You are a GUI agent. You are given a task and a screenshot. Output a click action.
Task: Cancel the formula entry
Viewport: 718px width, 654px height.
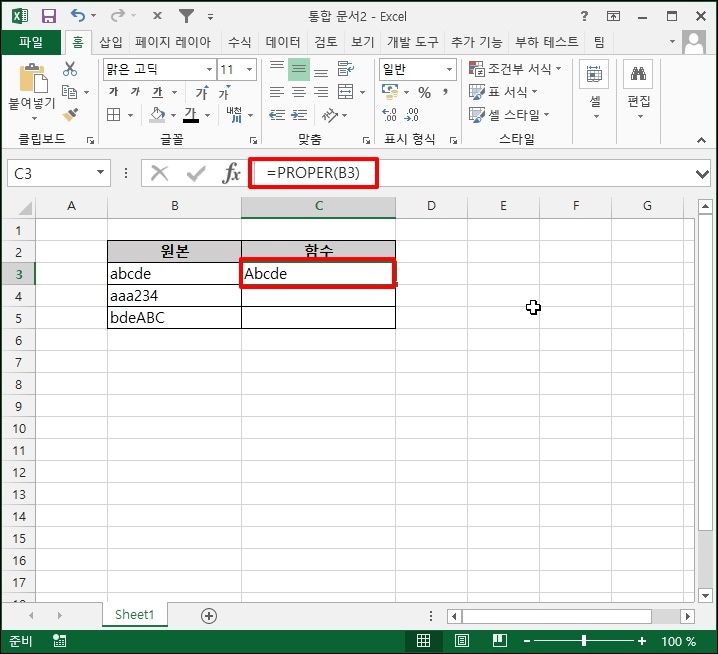(x=159, y=173)
